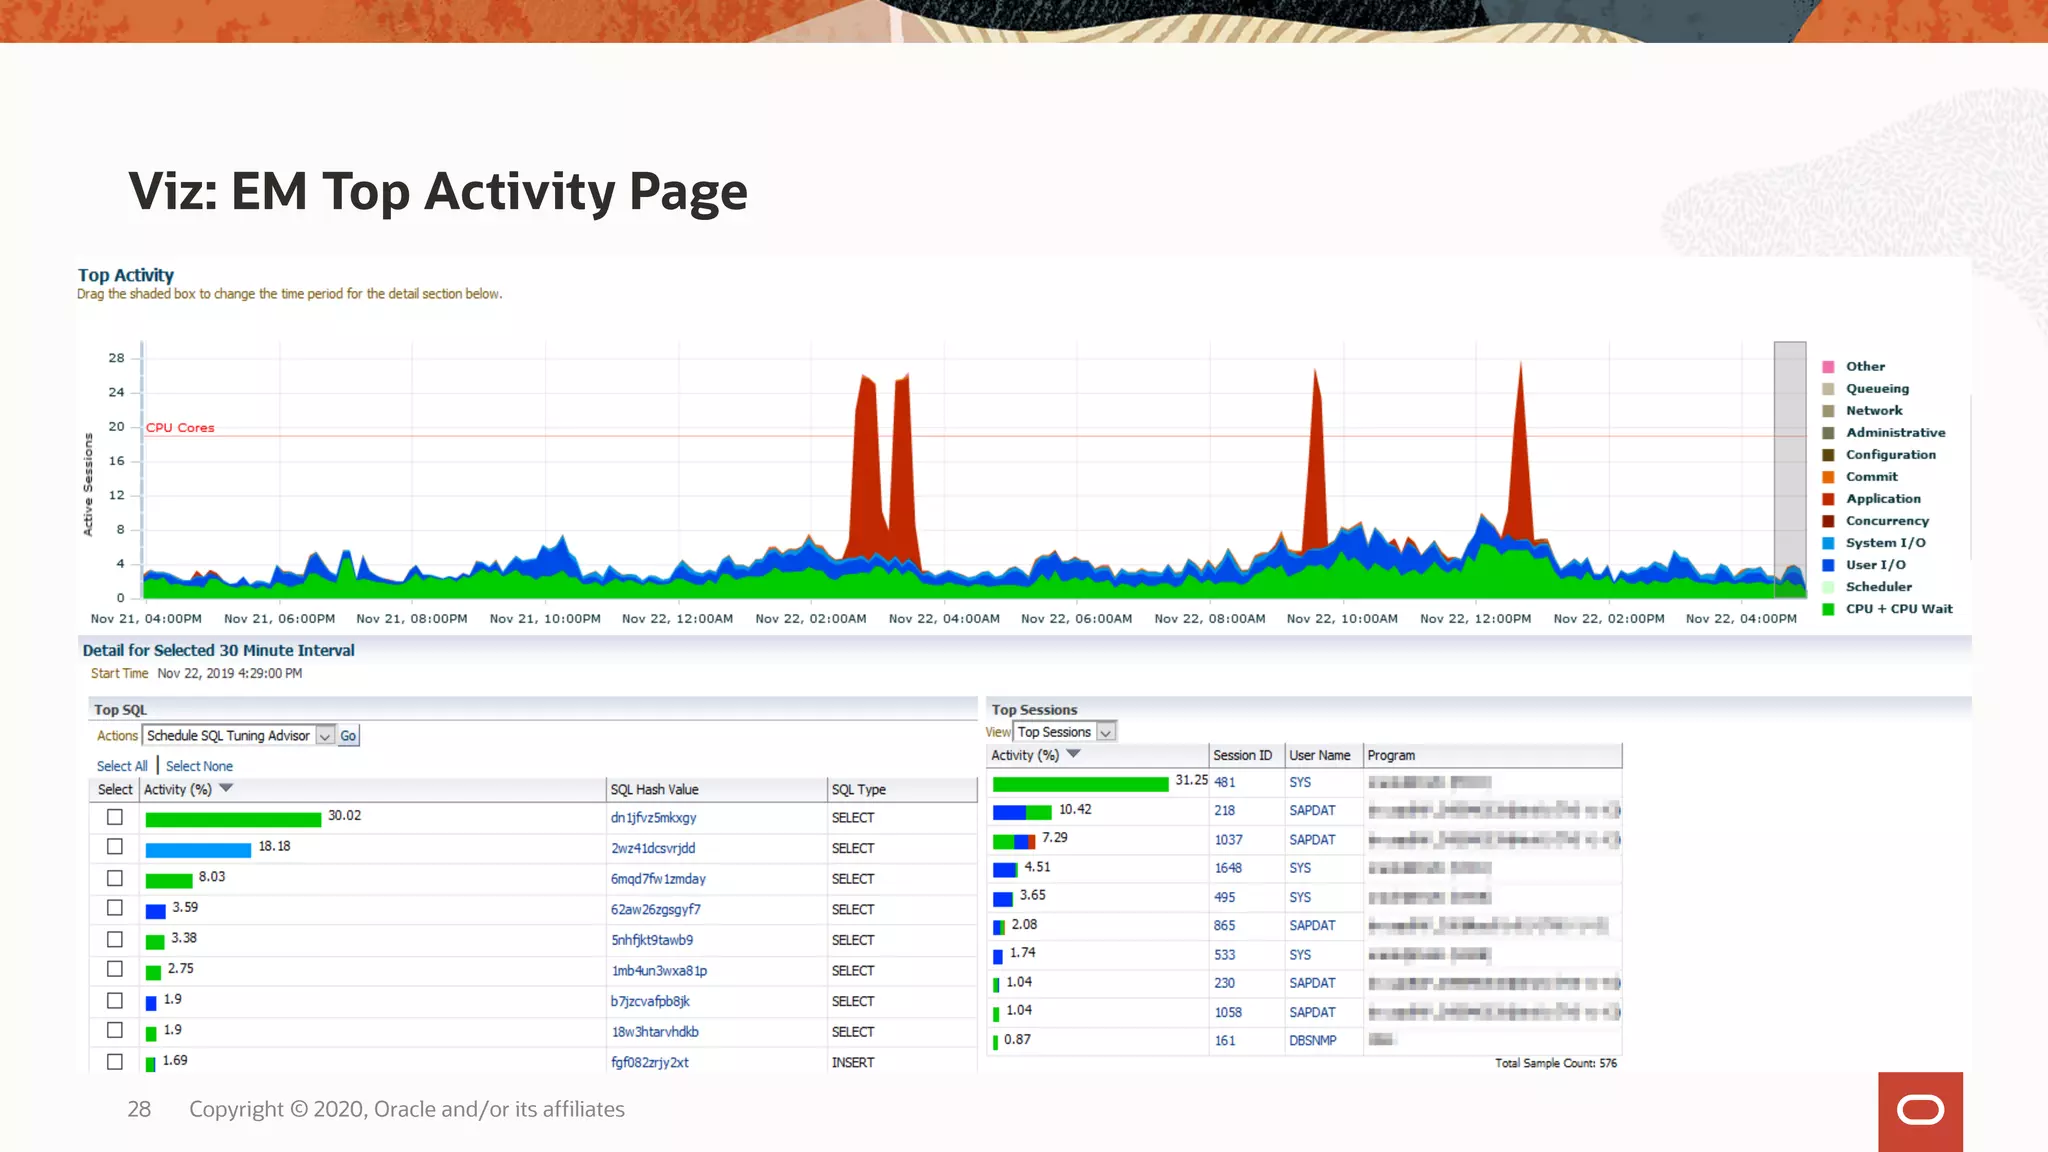Screen dimensions: 2048x1152
Task: Open session ID 495 link
Action: pyautogui.click(x=1225, y=897)
